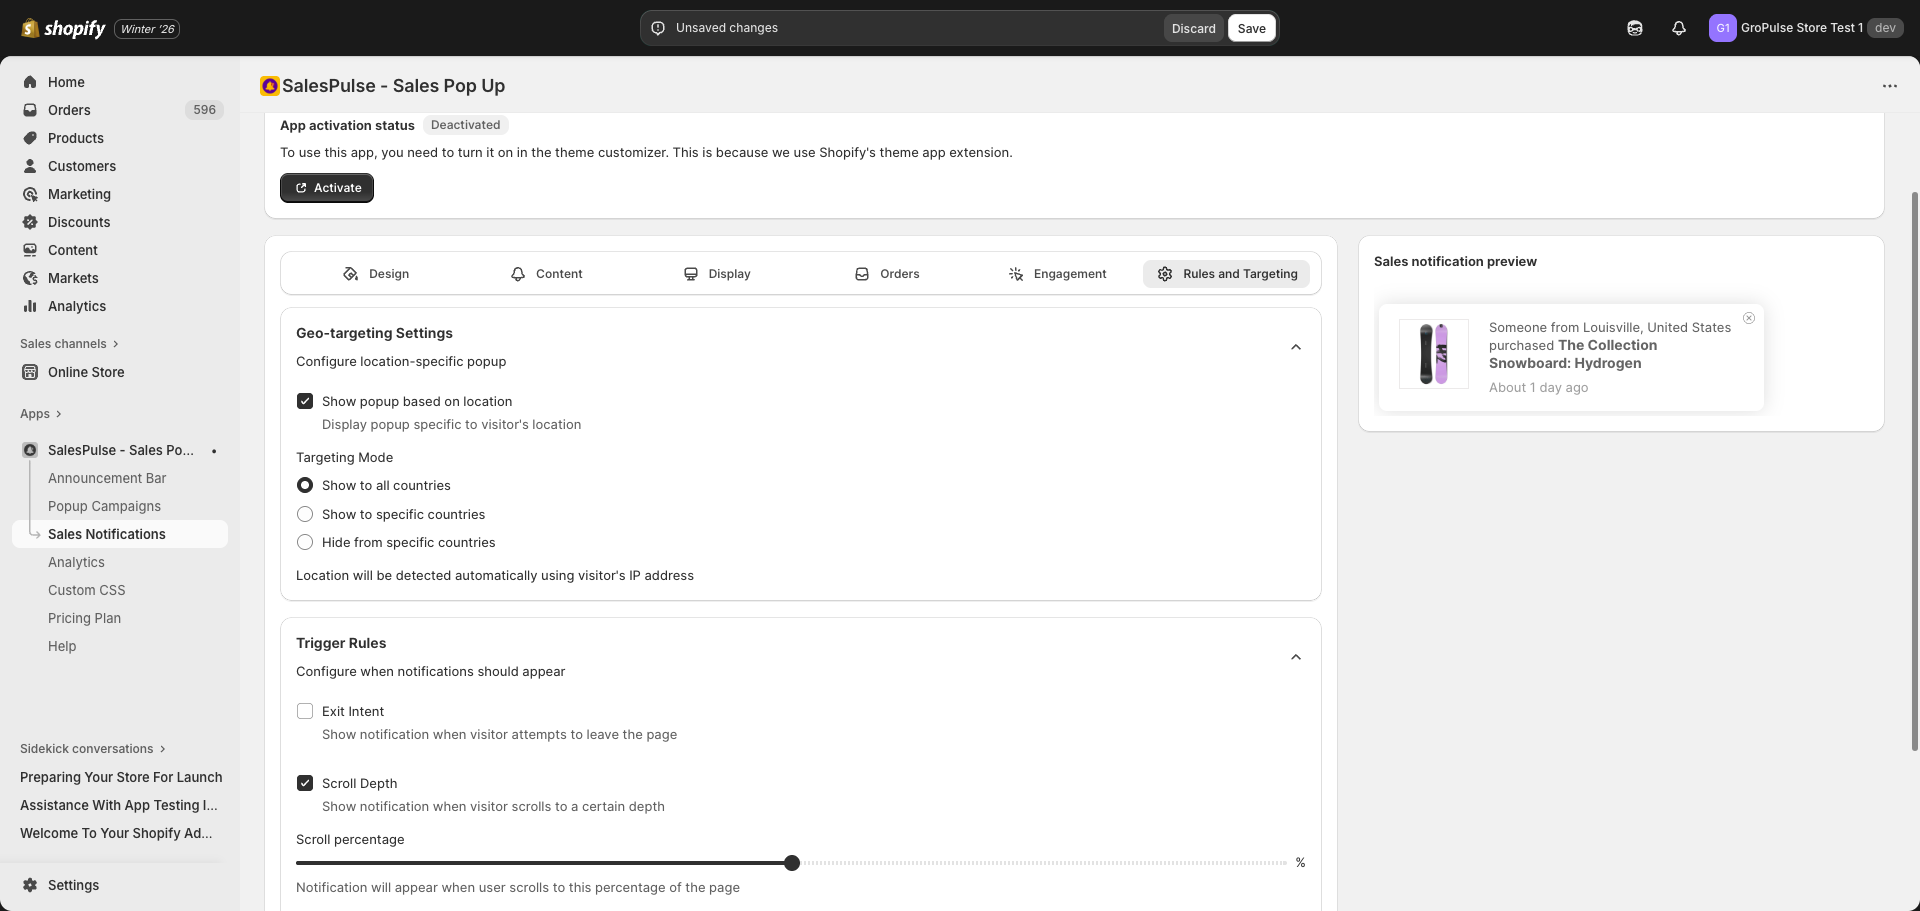The image size is (1920, 911).
Task: Click the Shopify logo
Action: point(64,28)
